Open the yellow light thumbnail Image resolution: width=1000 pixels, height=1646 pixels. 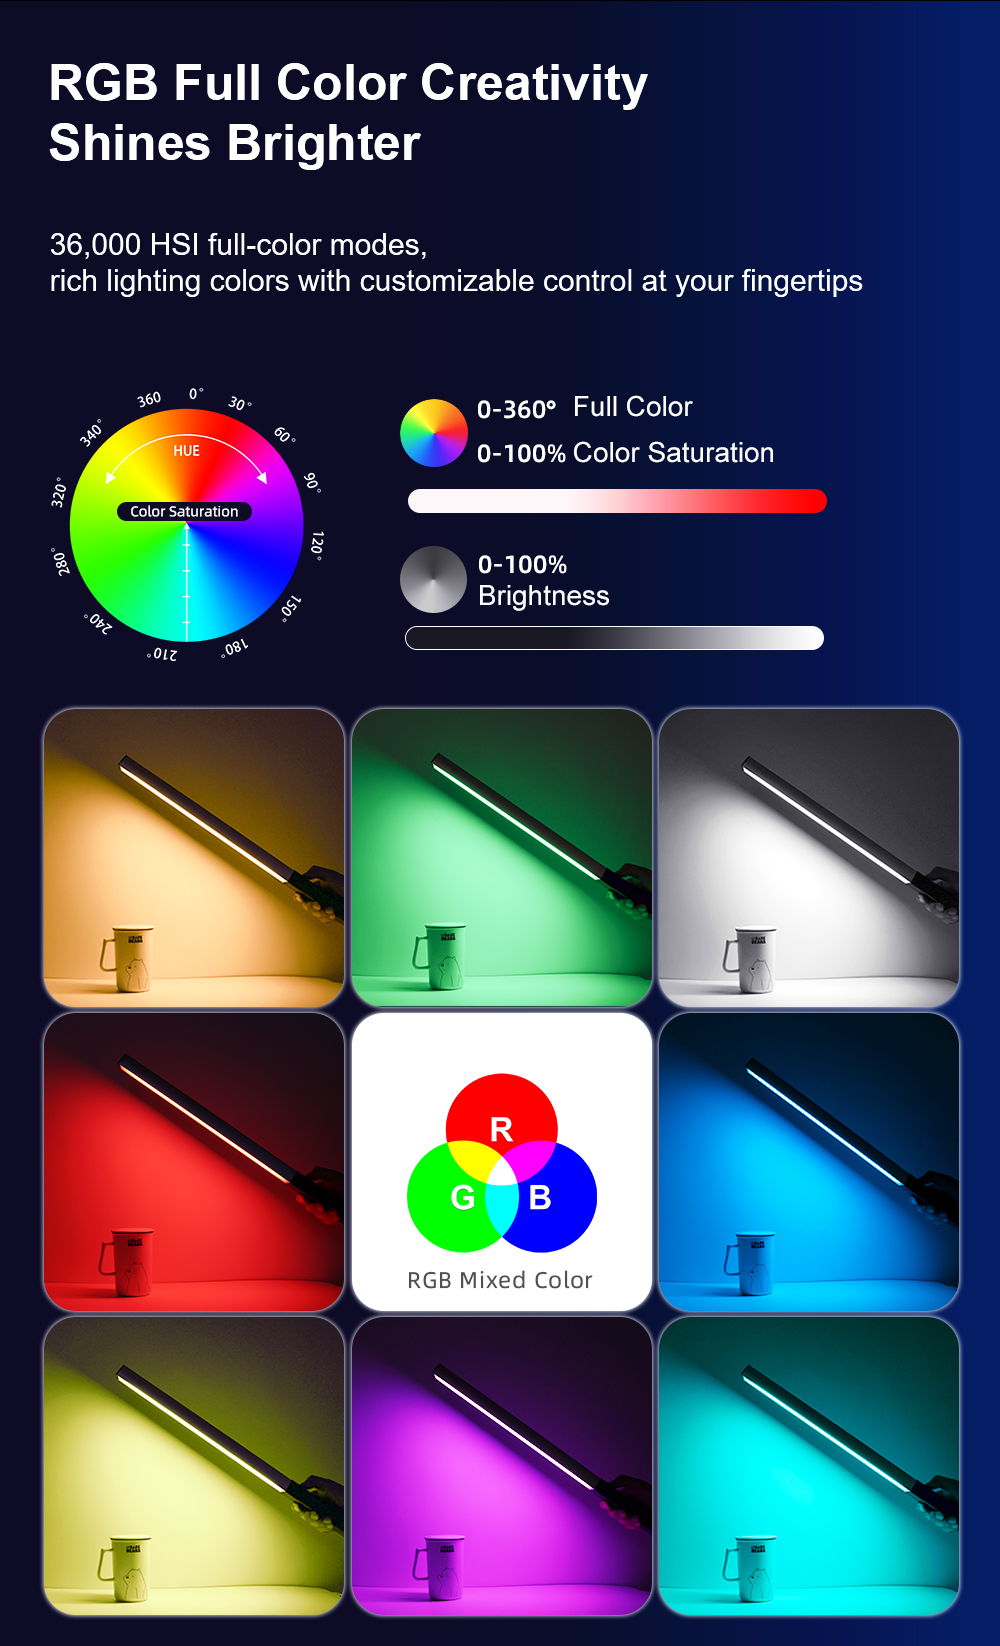coord(194,1466)
